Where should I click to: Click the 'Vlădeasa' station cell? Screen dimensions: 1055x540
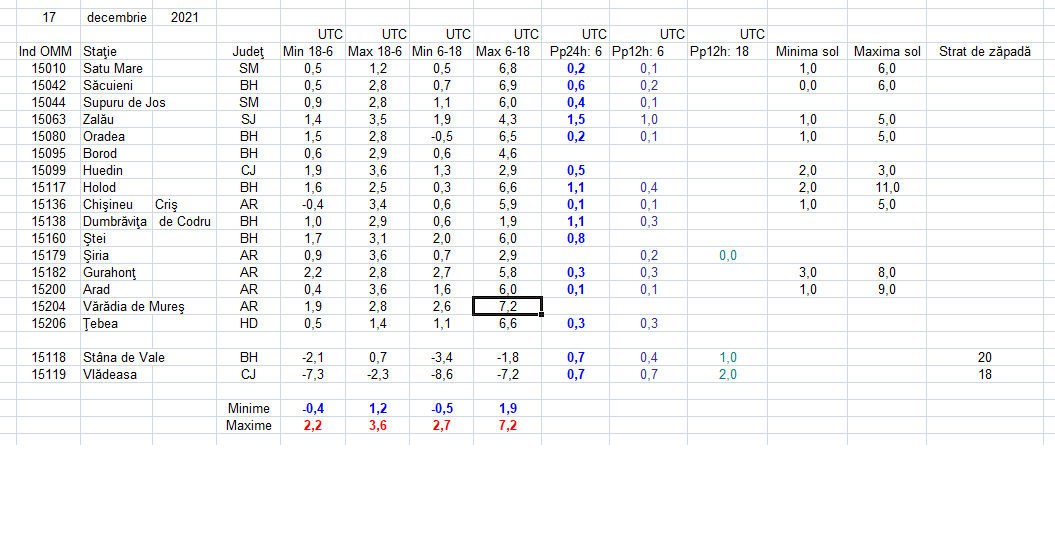116,375
